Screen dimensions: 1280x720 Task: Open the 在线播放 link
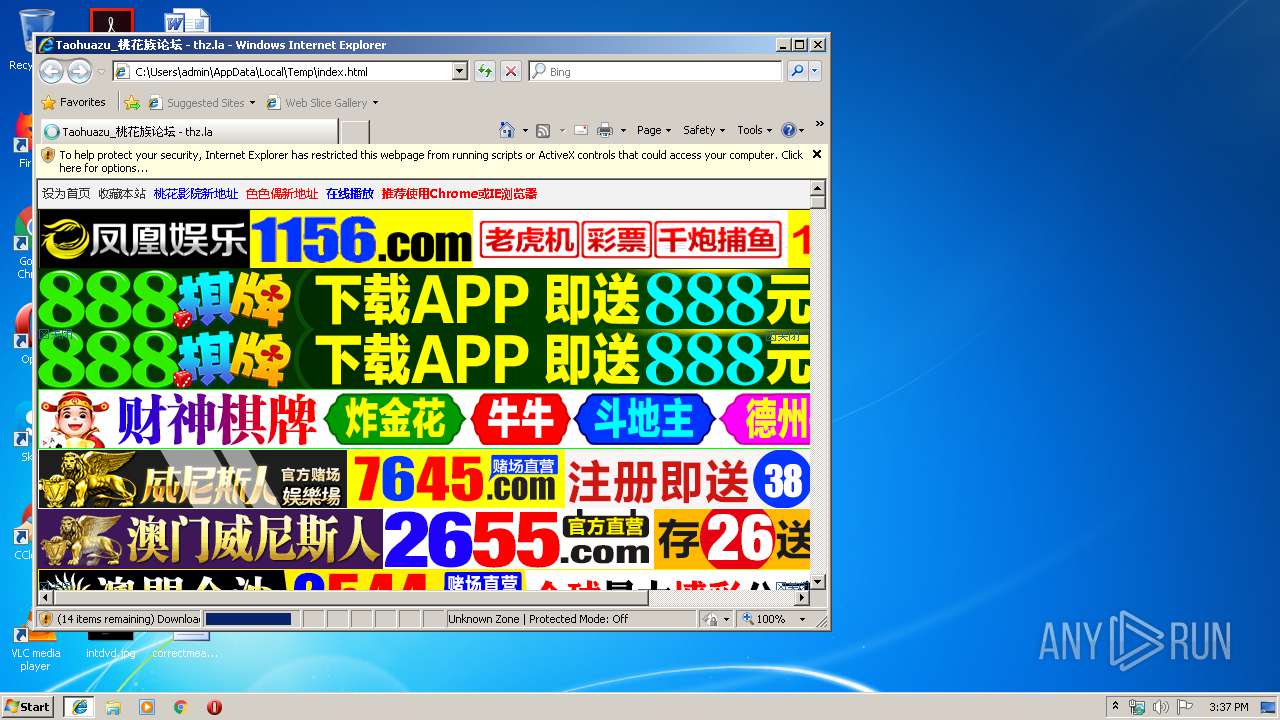click(350, 194)
